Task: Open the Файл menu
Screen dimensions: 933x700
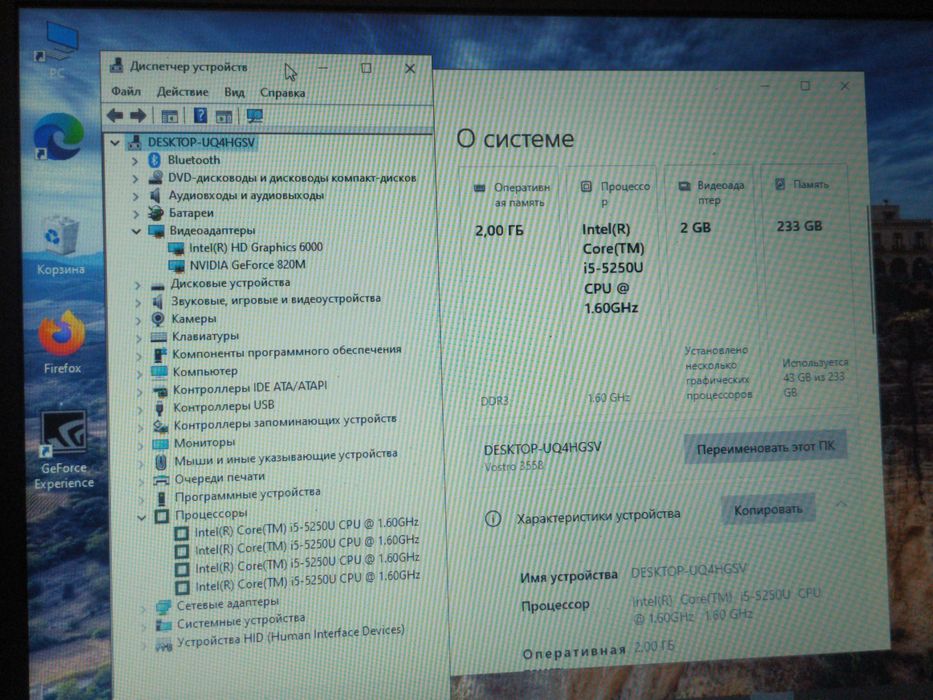Action: [126, 92]
